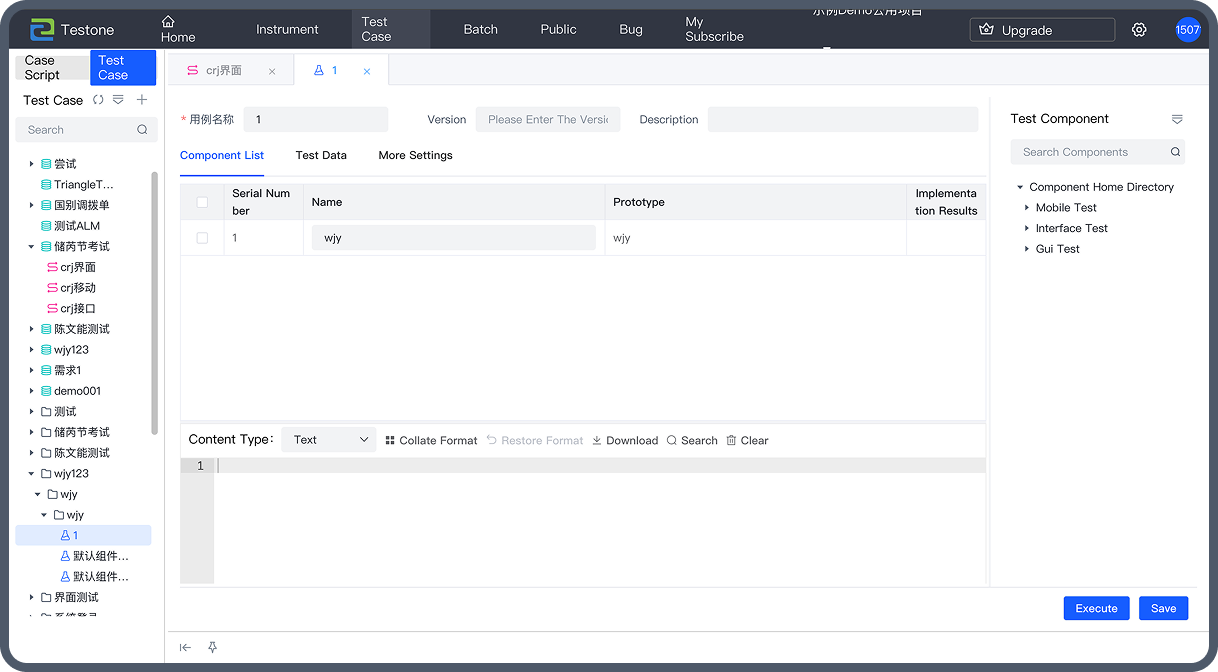This screenshot has height=672, width=1218.
Task: Open the Content Type dropdown
Action: pos(328,440)
